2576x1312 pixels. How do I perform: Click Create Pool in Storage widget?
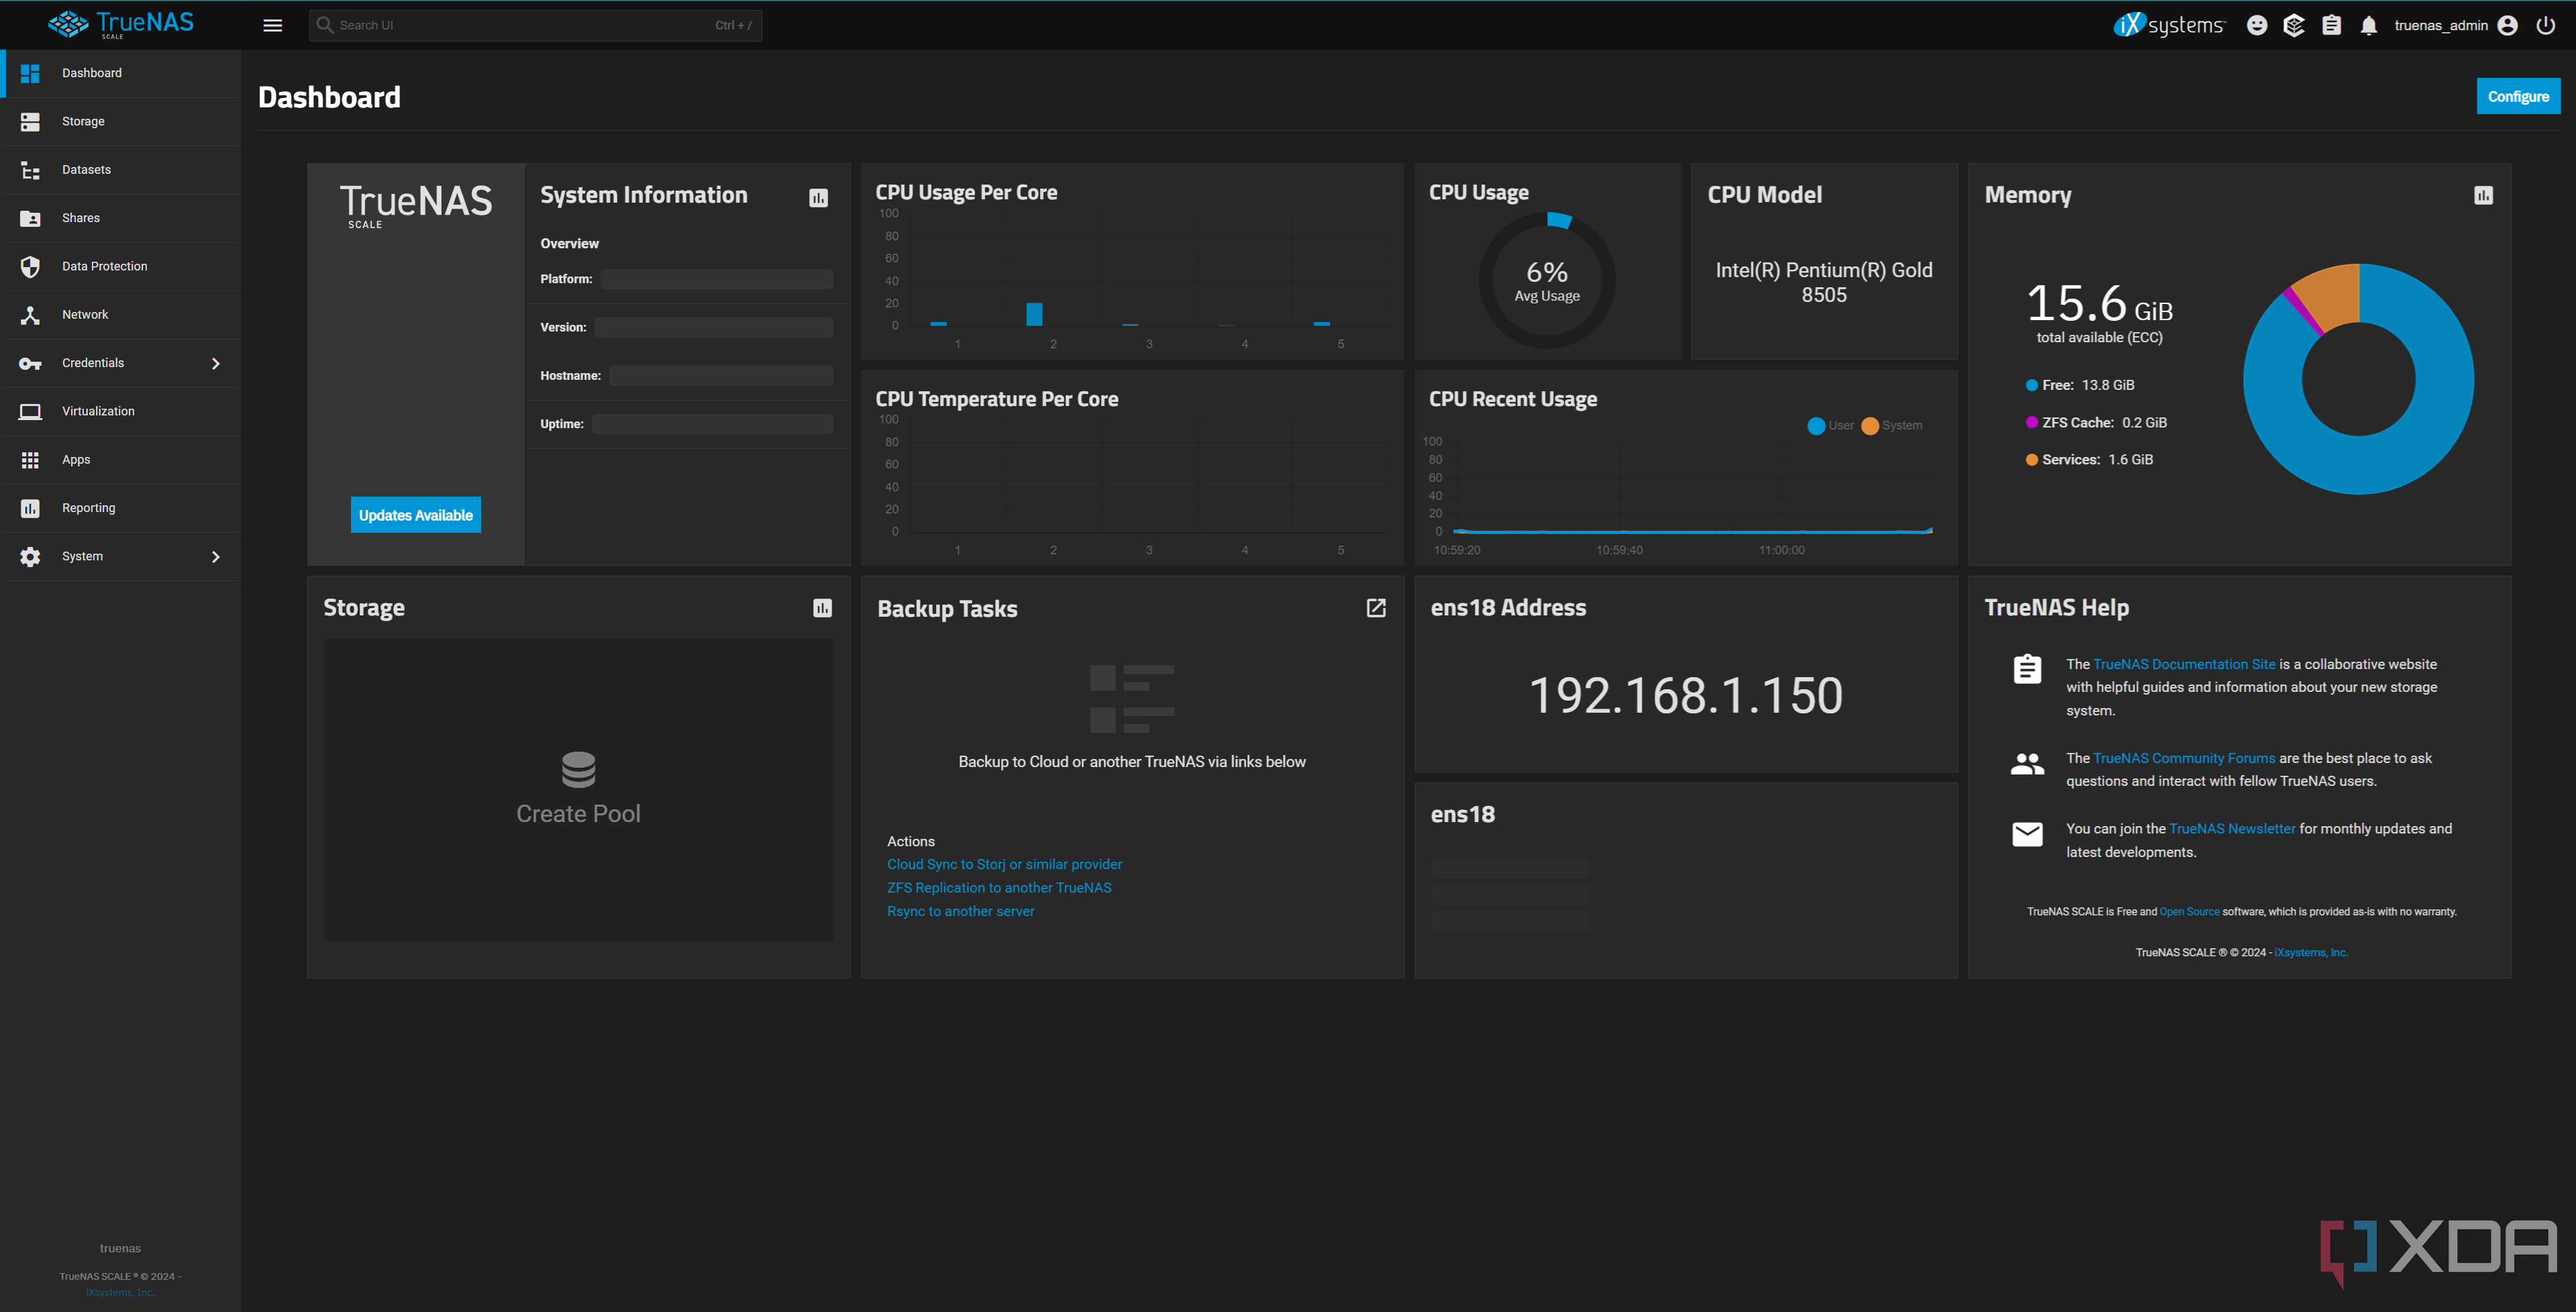[x=578, y=814]
